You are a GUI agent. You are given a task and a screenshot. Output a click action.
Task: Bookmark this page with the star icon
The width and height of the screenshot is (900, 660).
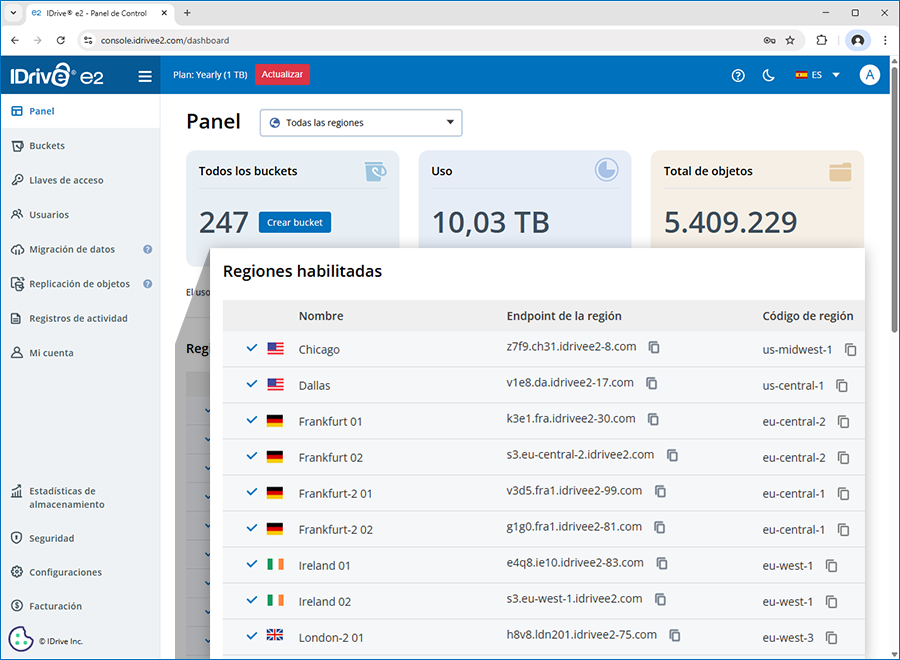point(790,41)
